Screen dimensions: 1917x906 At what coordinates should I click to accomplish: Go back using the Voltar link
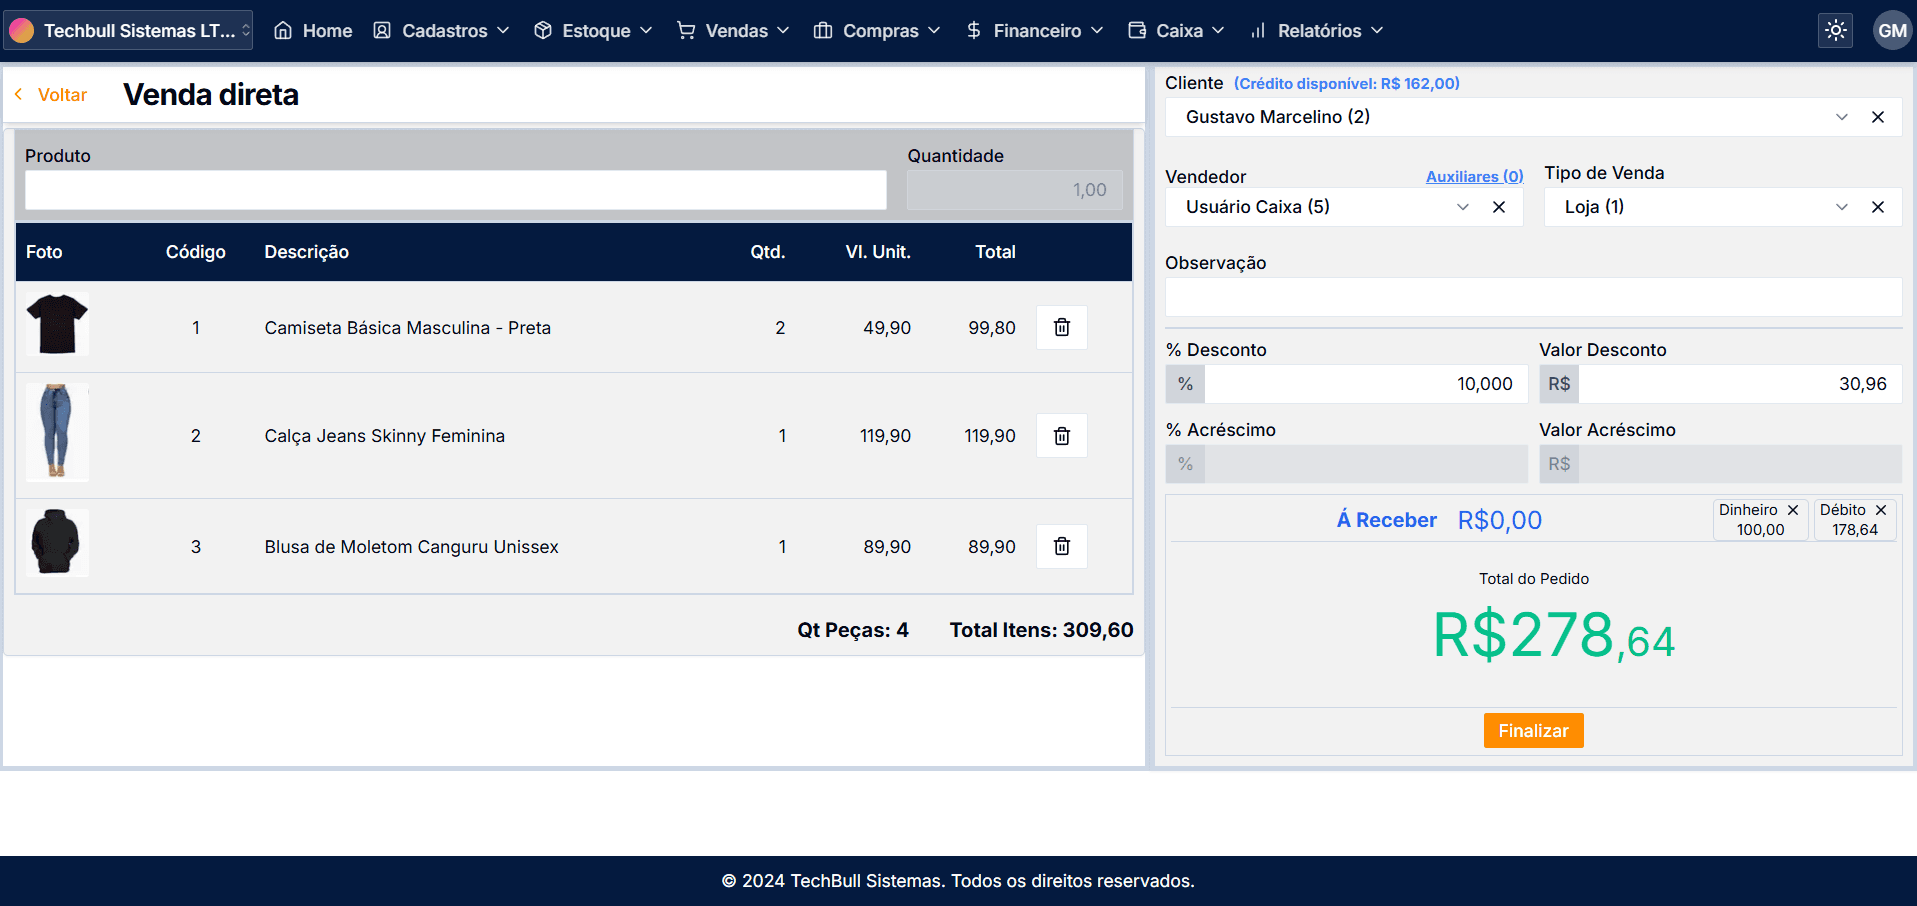52,95
